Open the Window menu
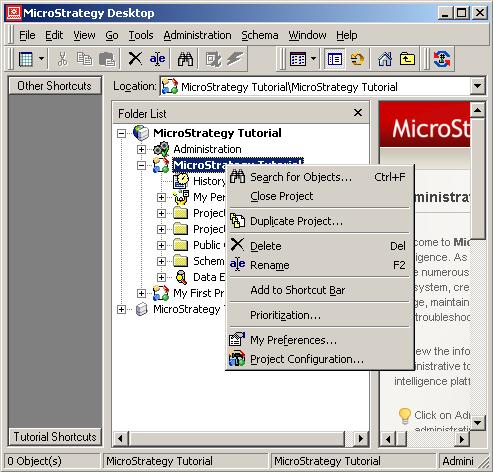 pos(307,35)
